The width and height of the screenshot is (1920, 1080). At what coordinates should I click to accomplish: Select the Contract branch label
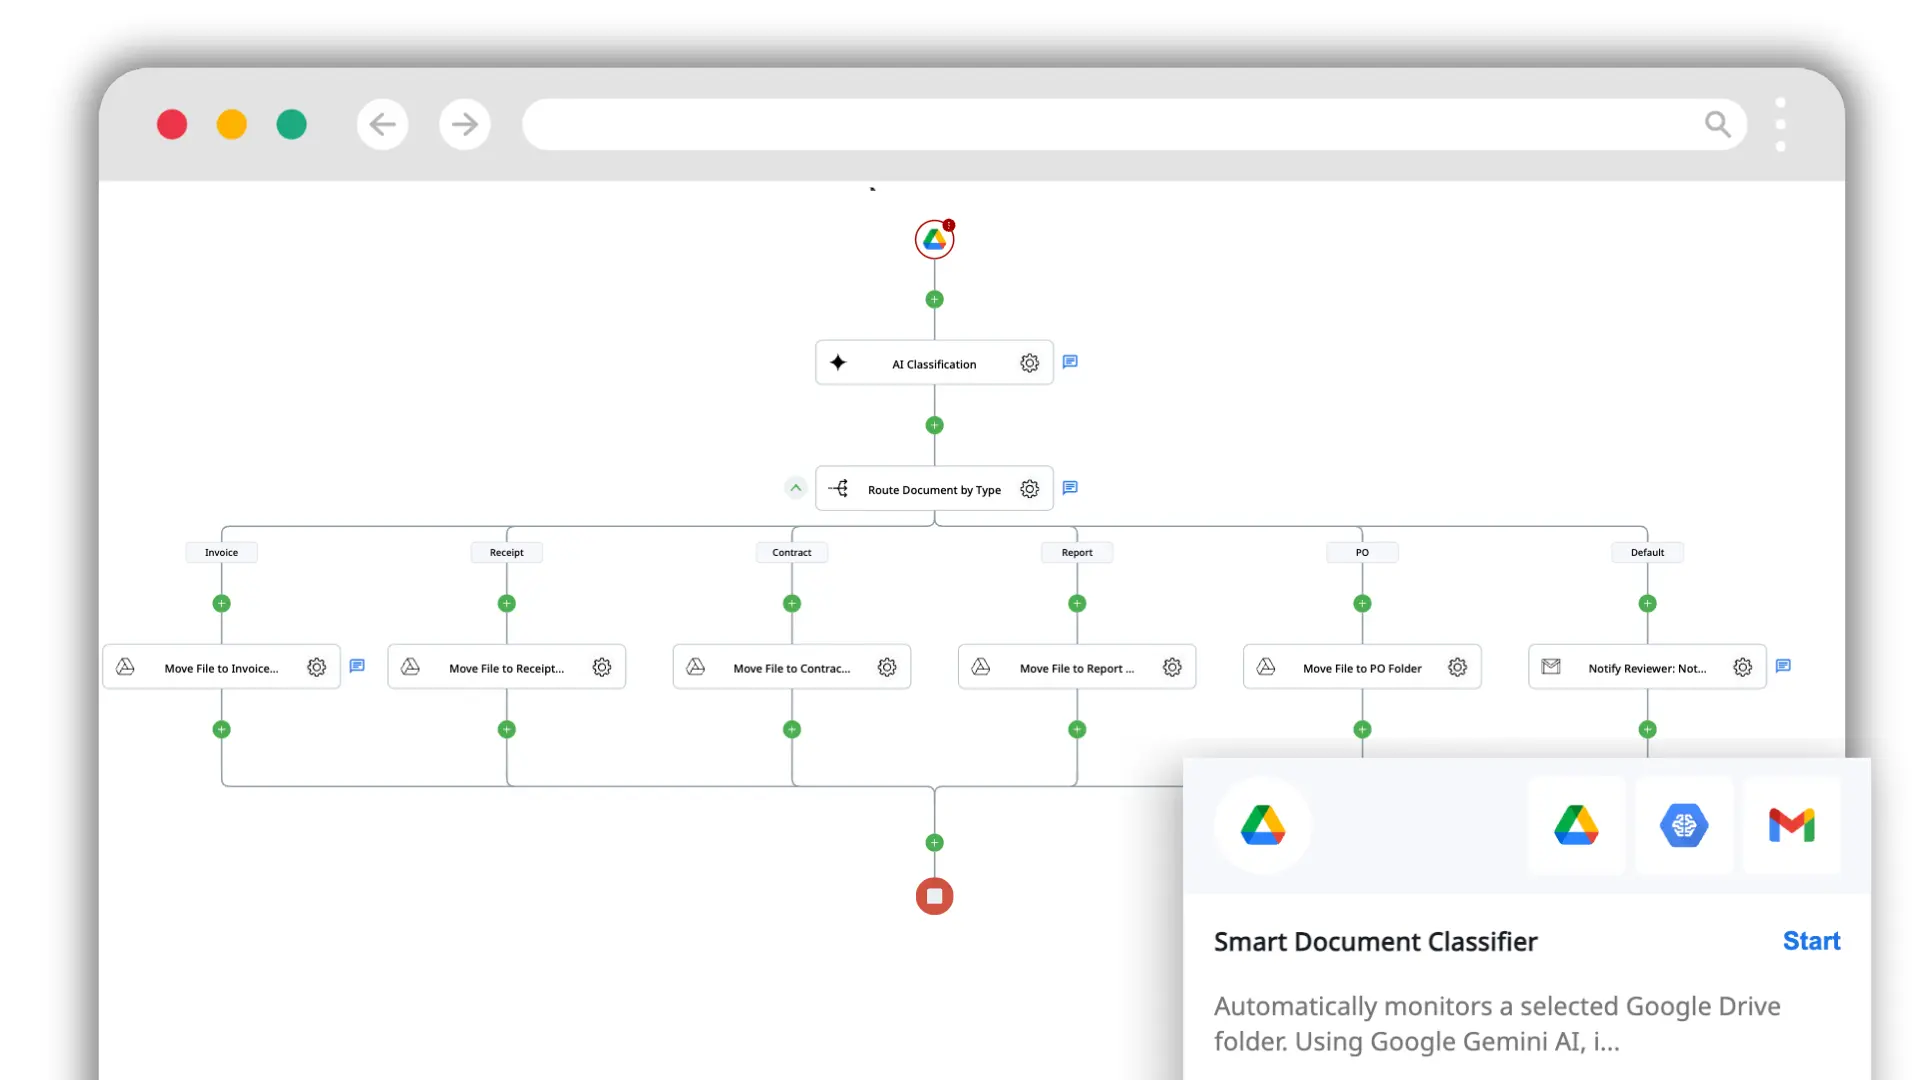click(791, 552)
